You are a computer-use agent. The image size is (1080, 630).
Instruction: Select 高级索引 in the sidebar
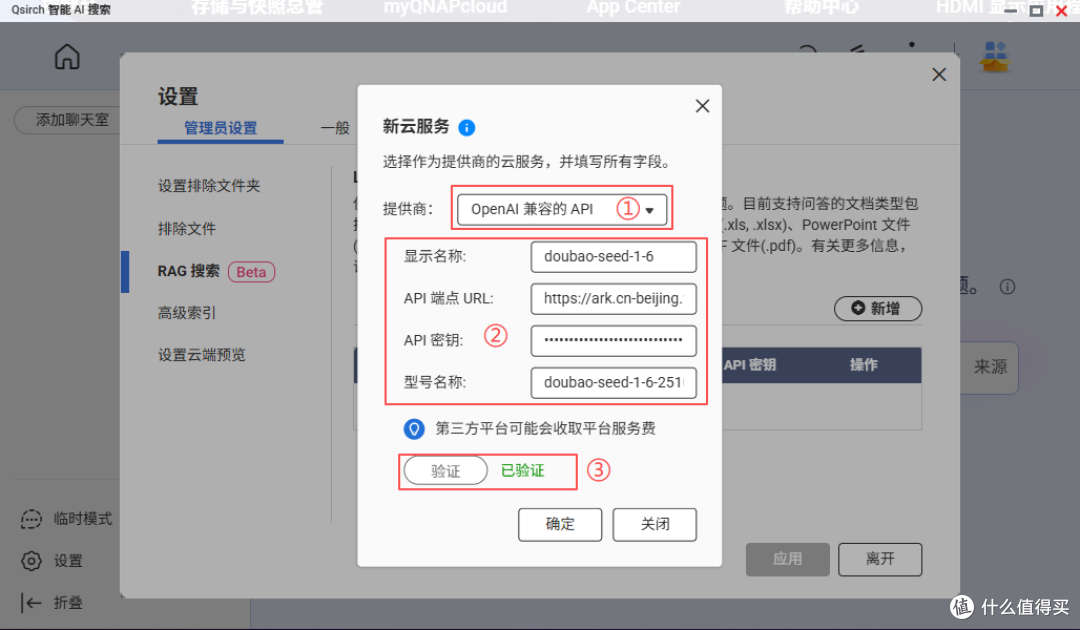click(x=187, y=313)
